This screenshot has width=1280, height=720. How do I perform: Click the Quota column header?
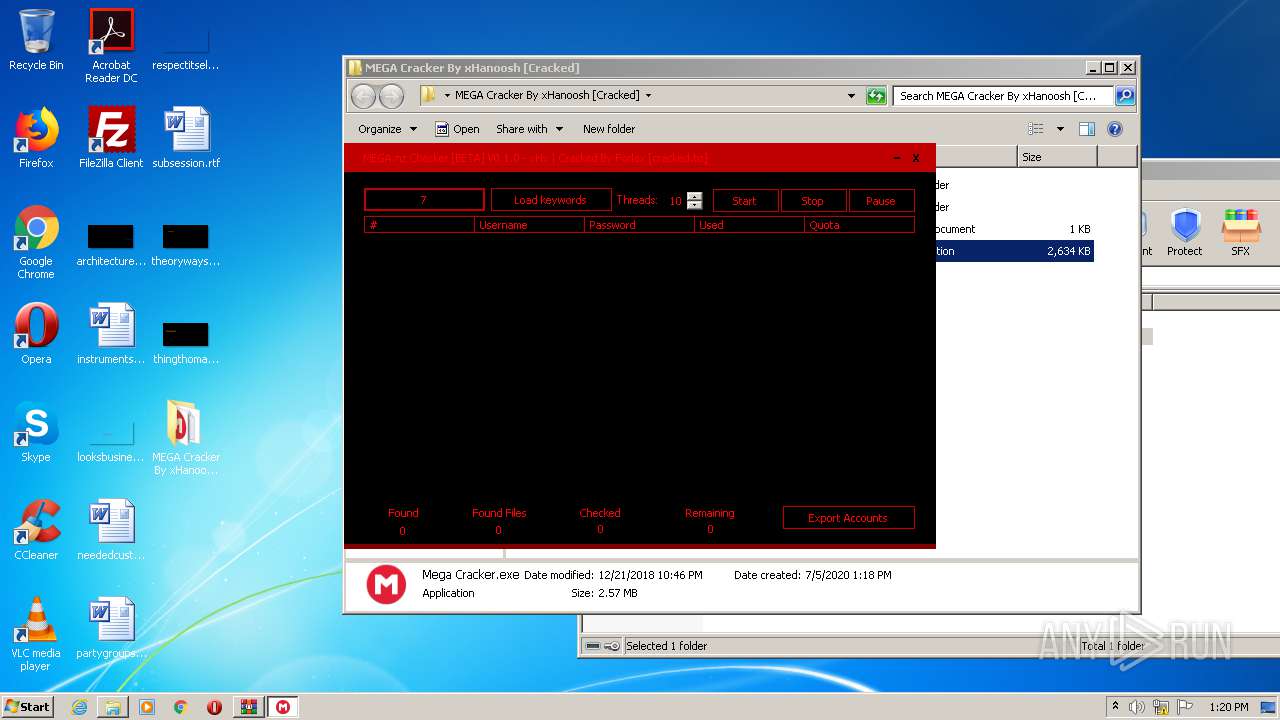[859, 225]
